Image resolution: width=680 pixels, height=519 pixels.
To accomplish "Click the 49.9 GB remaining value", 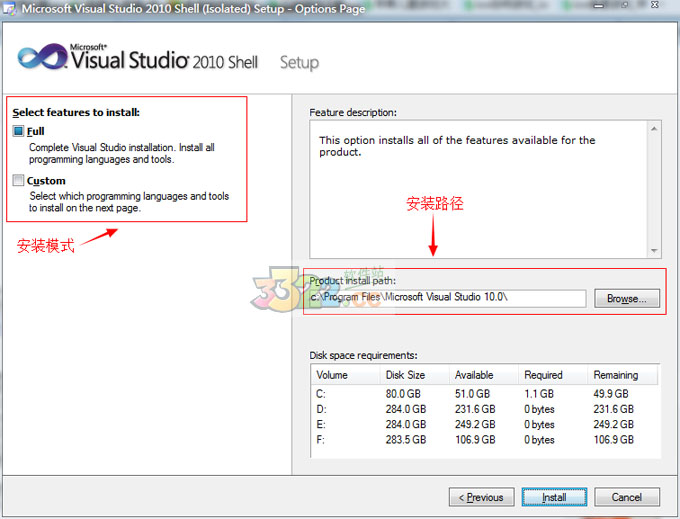I will [611, 394].
